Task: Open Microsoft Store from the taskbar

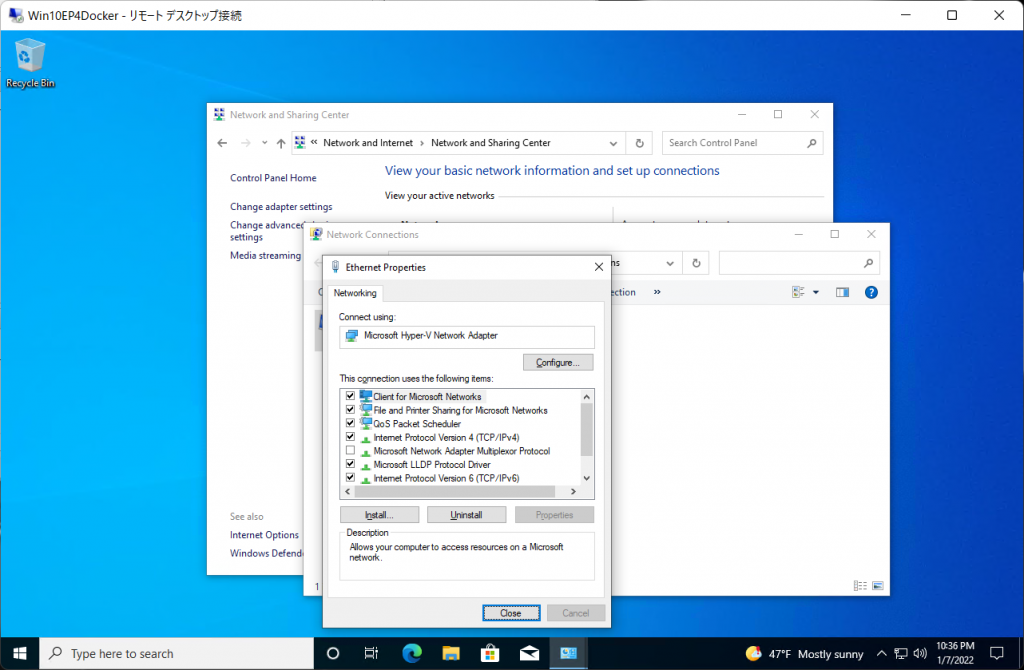Action: pos(490,653)
